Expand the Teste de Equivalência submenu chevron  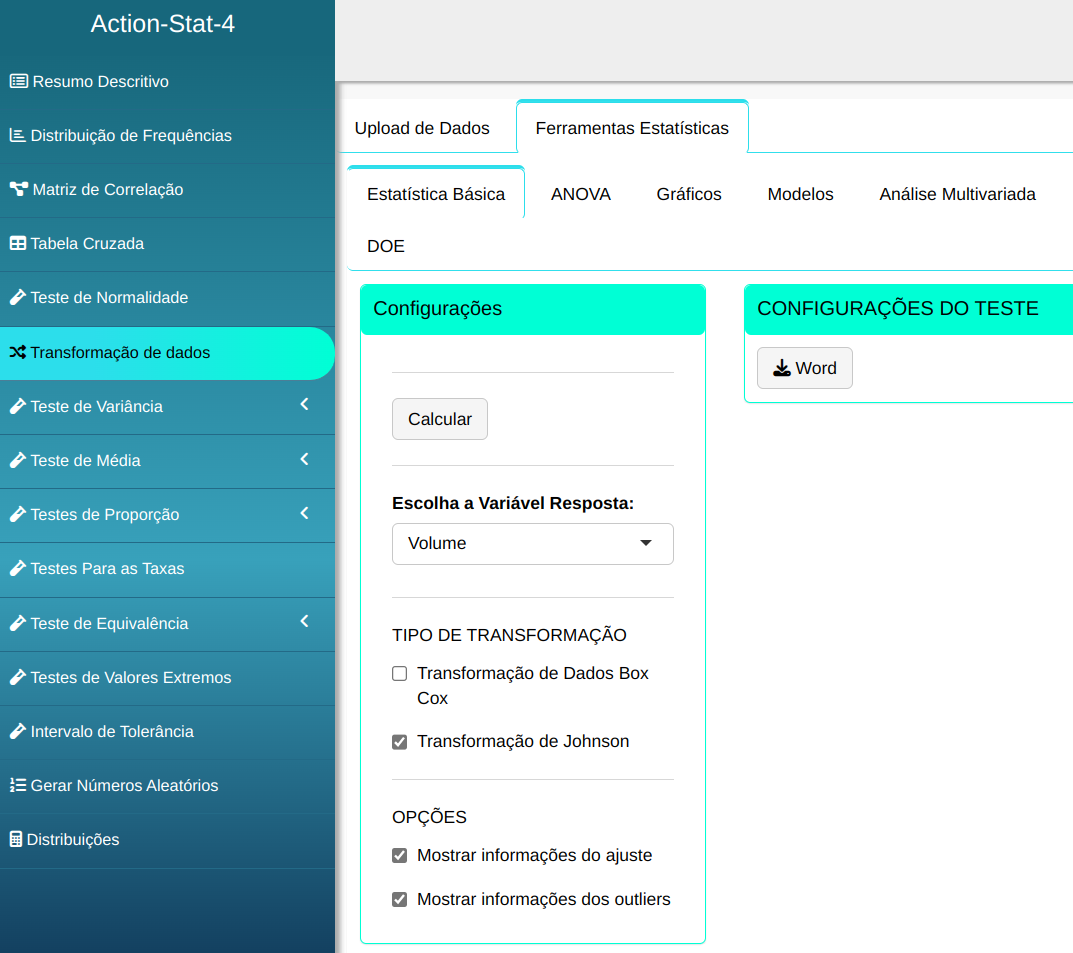click(305, 622)
